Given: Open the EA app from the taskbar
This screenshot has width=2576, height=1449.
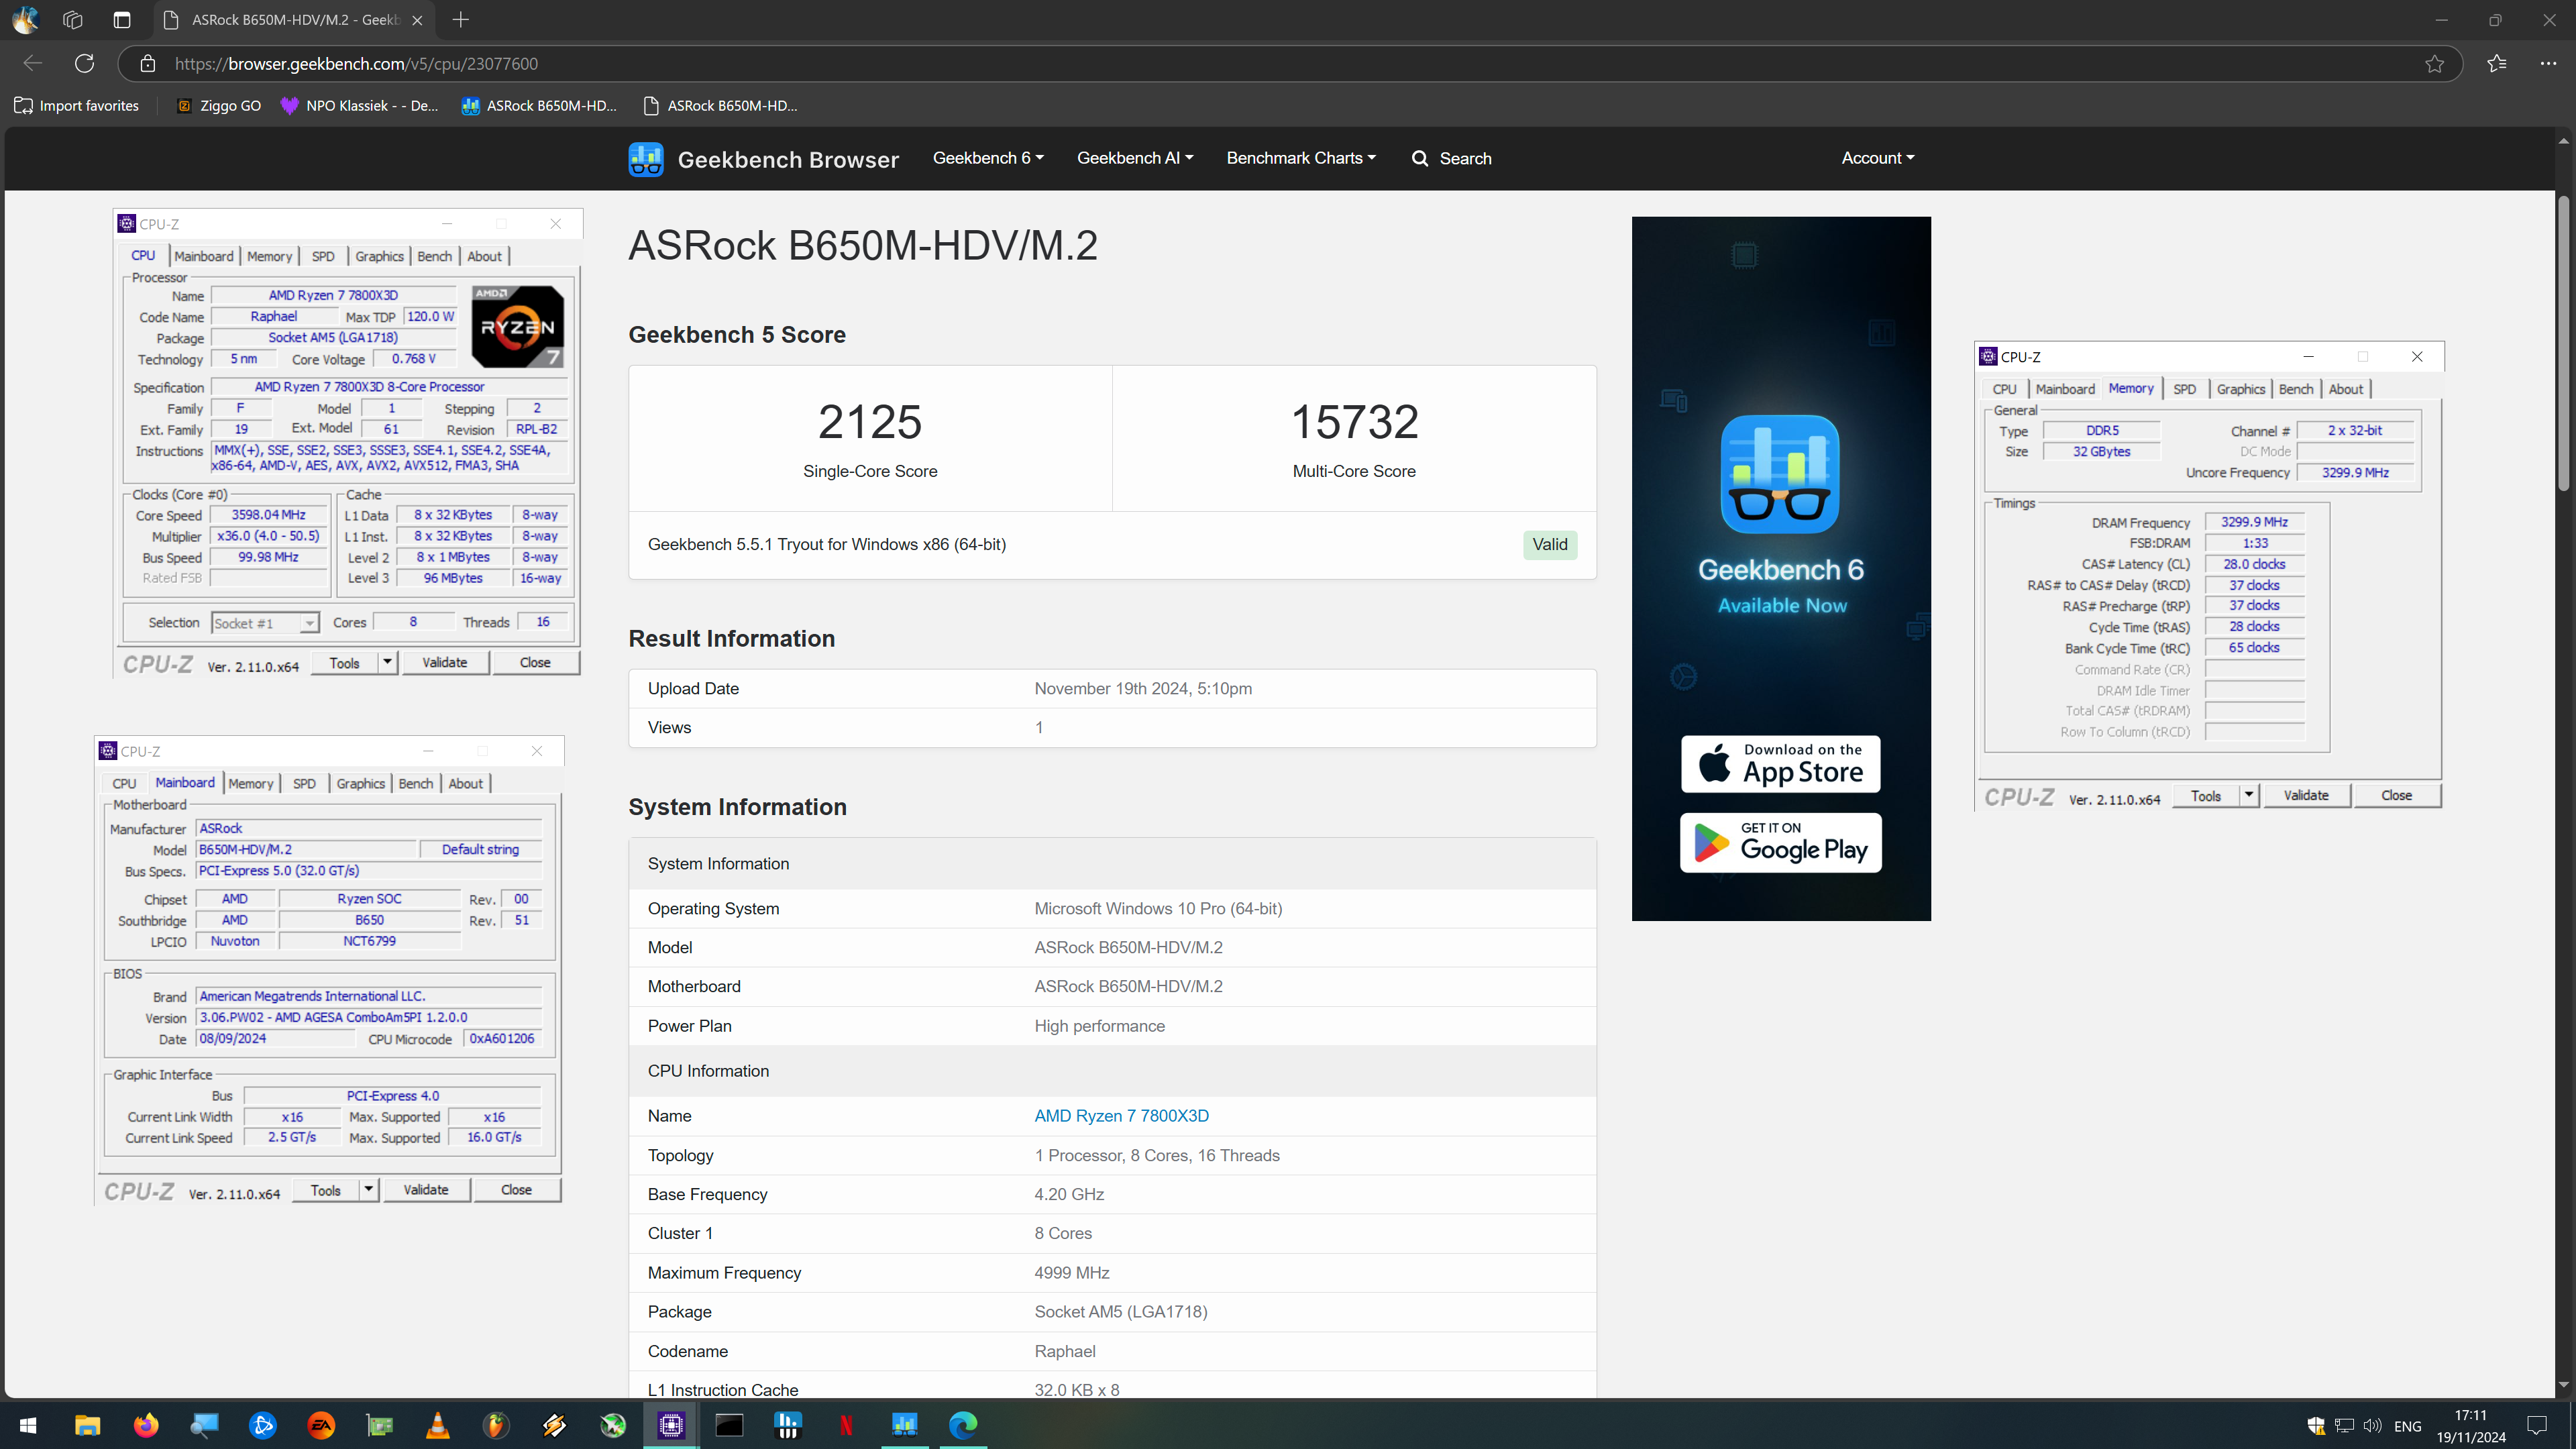Looking at the screenshot, I should click(321, 1425).
